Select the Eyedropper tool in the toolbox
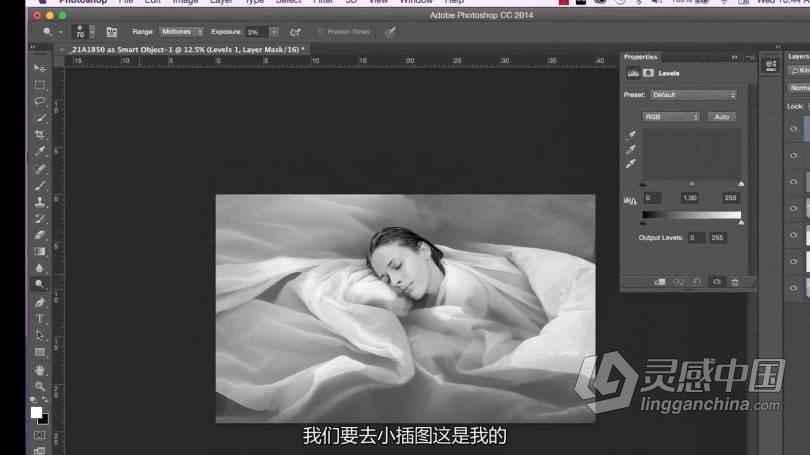The width and height of the screenshot is (810, 455). pos(40,151)
